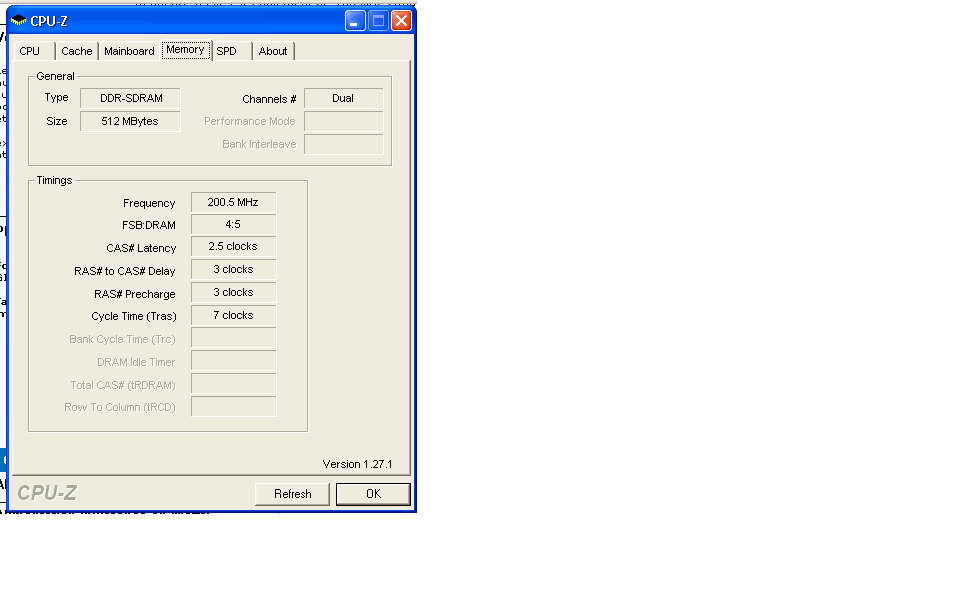Click the CPU-Z chip icon in title bar
Viewport: 962px width, 615px height.
[18, 21]
